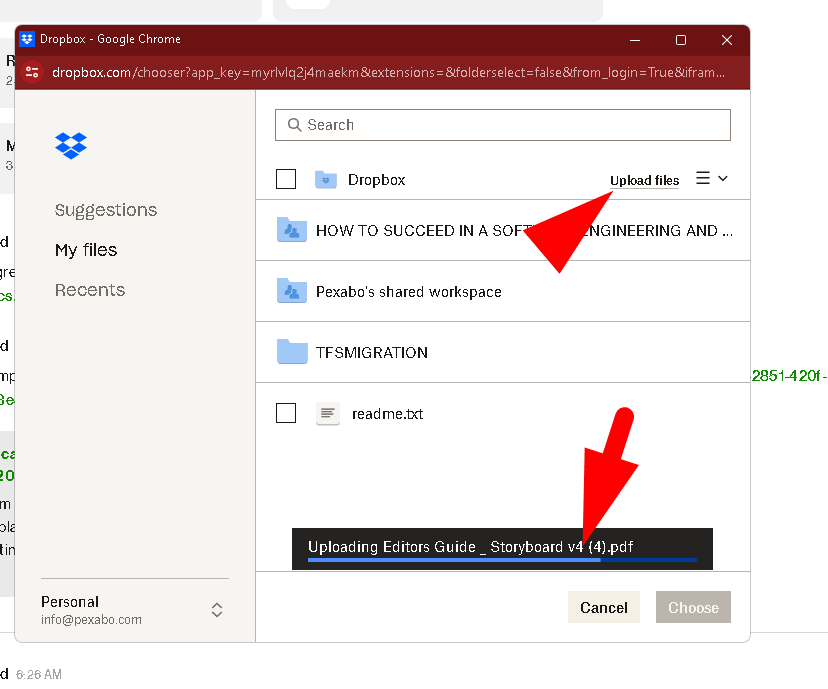Viewport: 828px width, 689px height.
Task: Minimize the Dropbox Chrome window
Action: coord(635,40)
